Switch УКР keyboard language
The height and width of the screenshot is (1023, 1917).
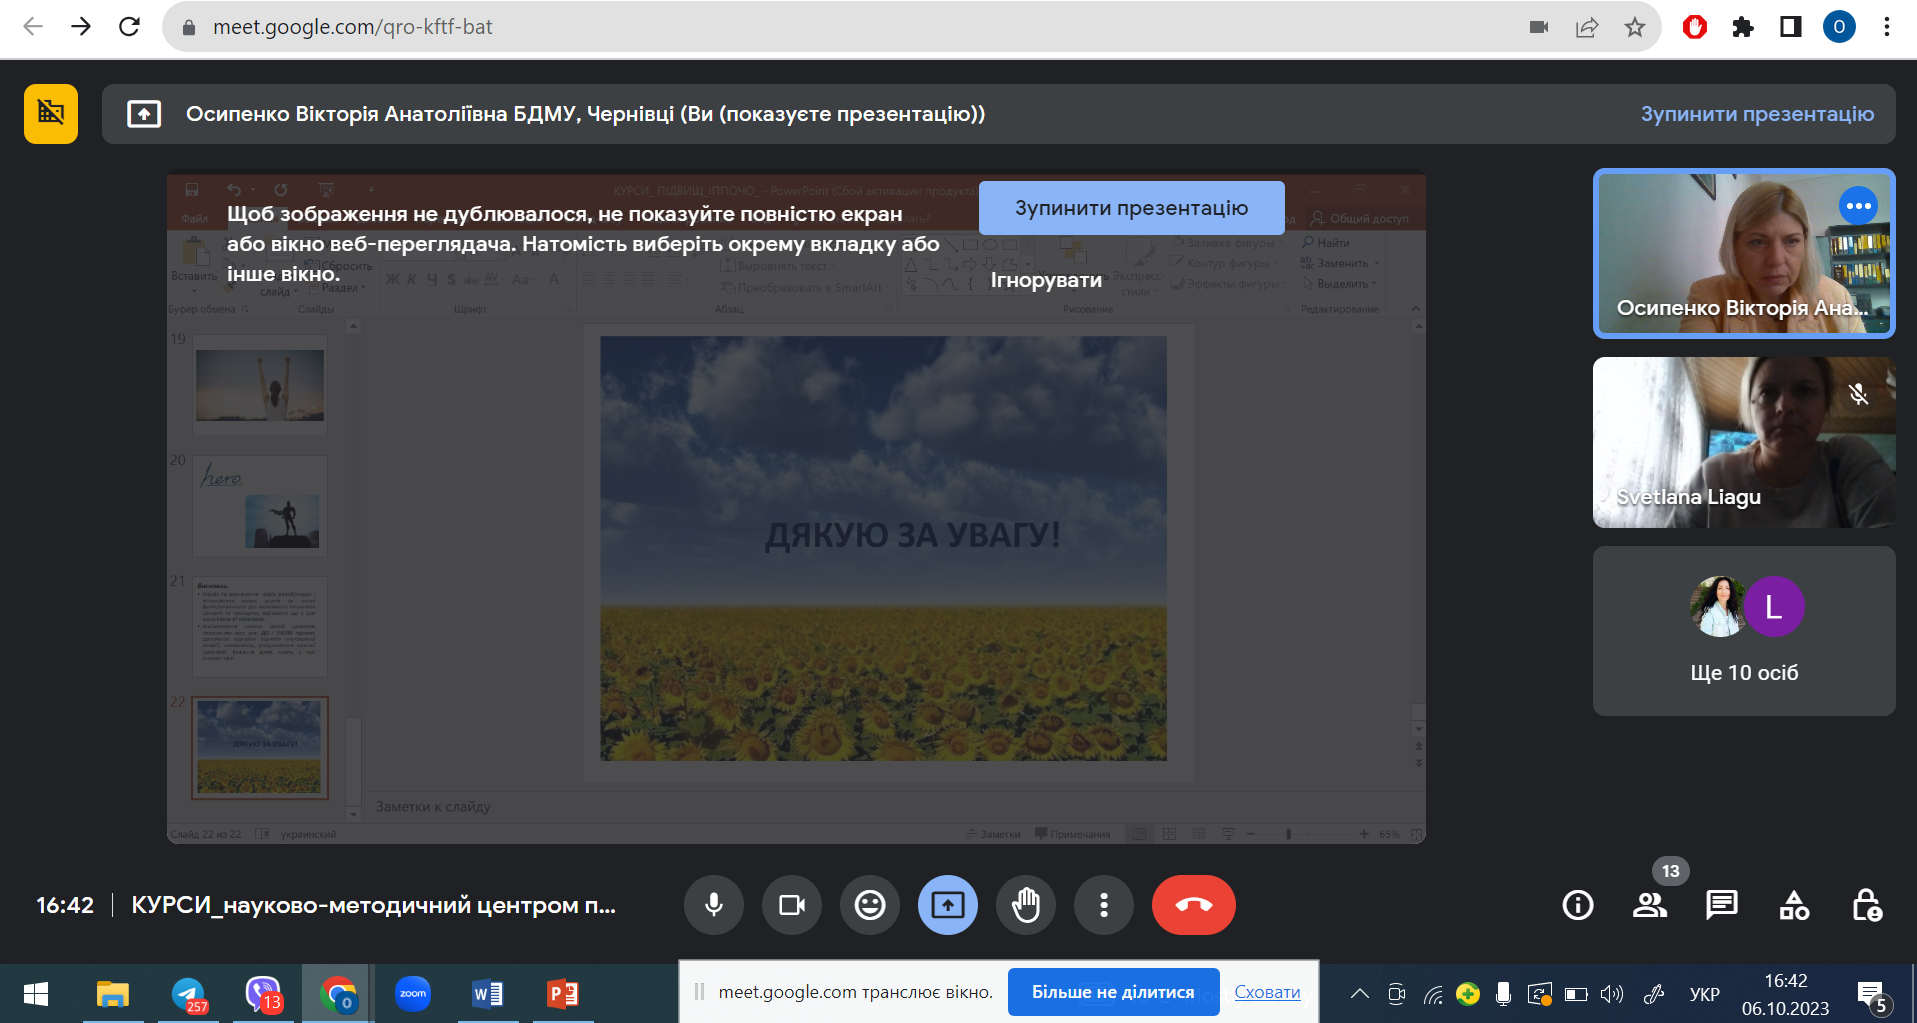(1705, 994)
